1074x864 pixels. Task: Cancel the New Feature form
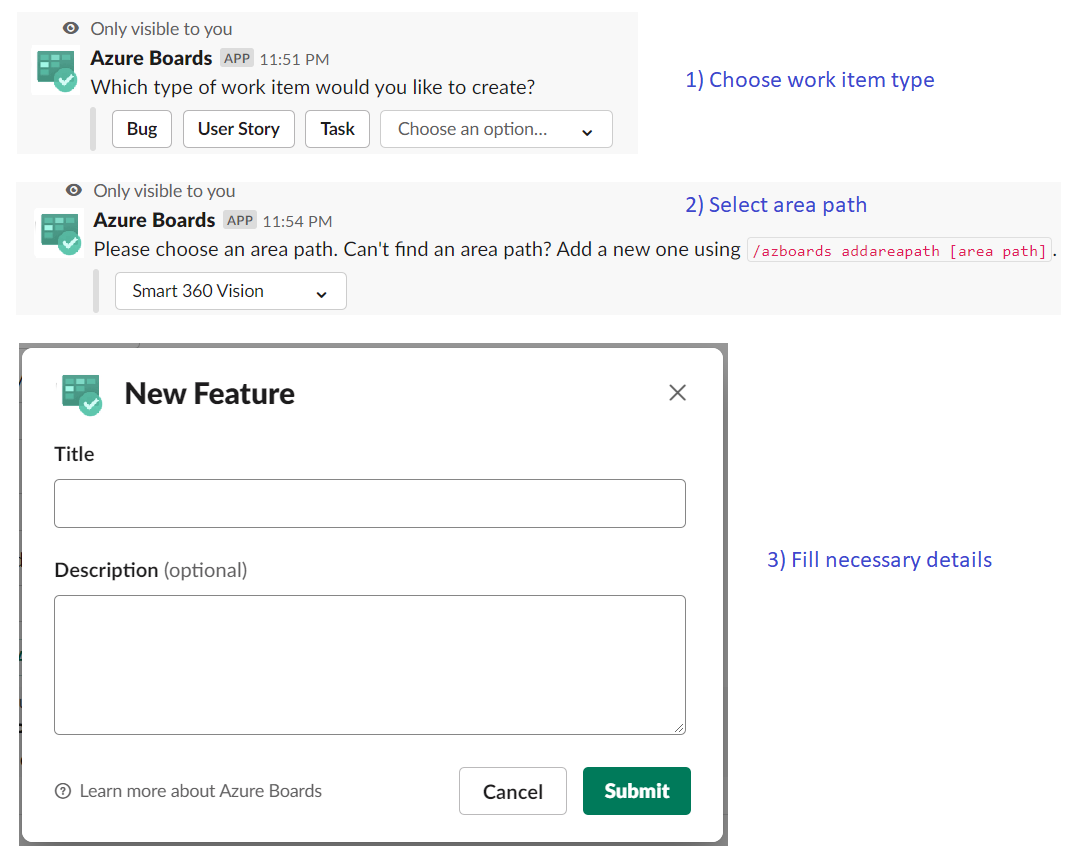(512, 791)
